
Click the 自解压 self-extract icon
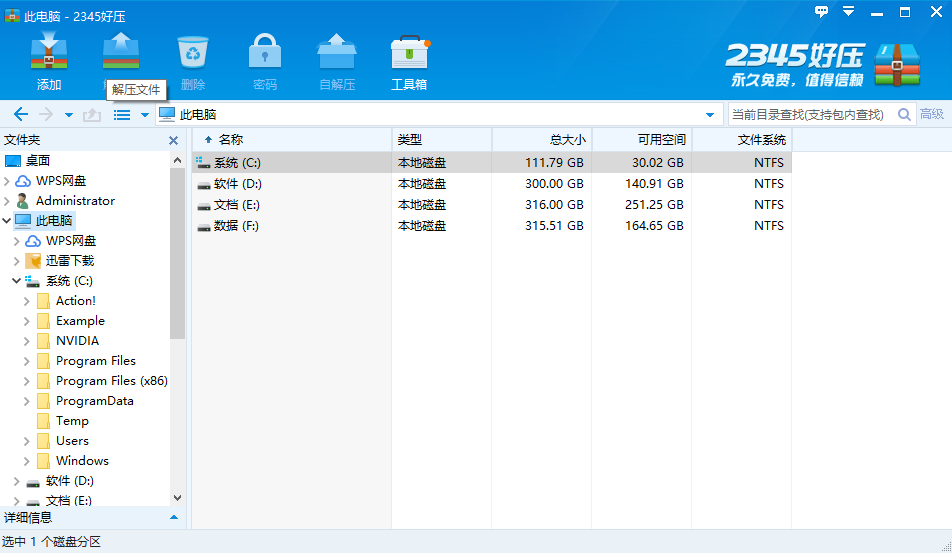[337, 52]
